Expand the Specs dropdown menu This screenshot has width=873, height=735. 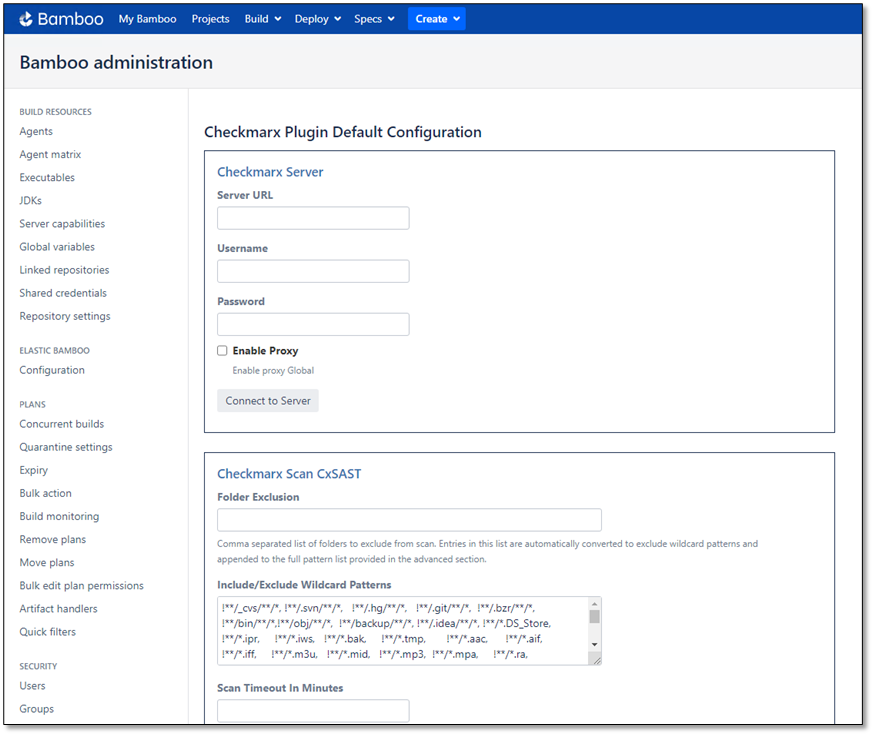coord(374,19)
